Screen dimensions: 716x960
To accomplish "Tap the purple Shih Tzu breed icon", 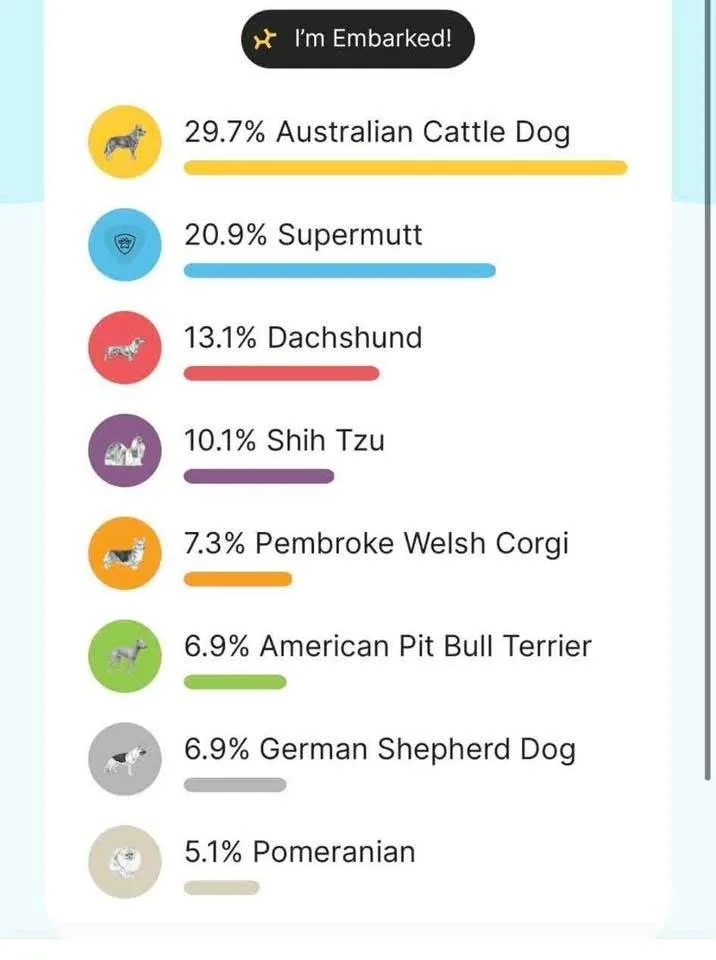I will 124,451.
